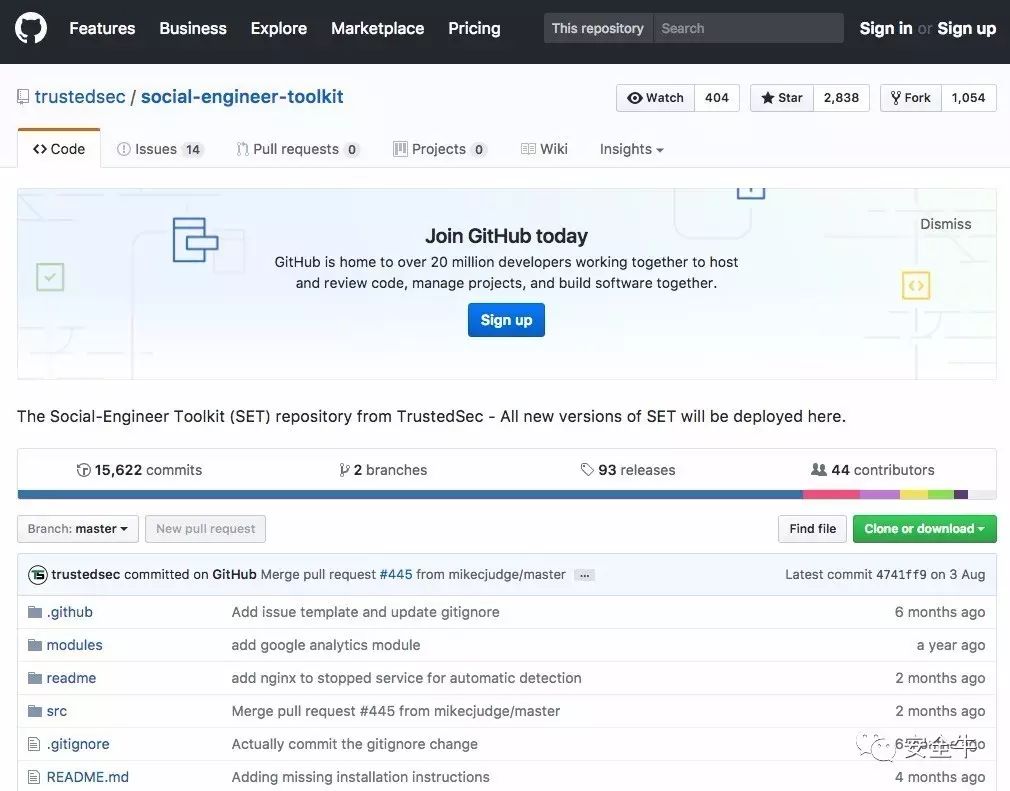1010x791 pixels.
Task: Open the Wiki tab
Action: (x=544, y=149)
